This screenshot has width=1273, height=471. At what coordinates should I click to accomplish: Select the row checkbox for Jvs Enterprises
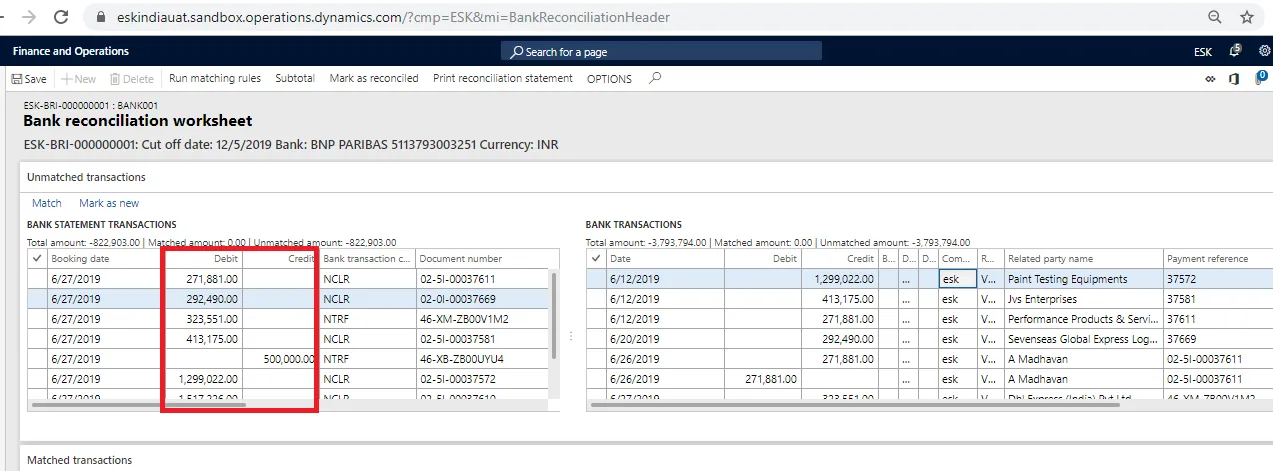point(597,299)
